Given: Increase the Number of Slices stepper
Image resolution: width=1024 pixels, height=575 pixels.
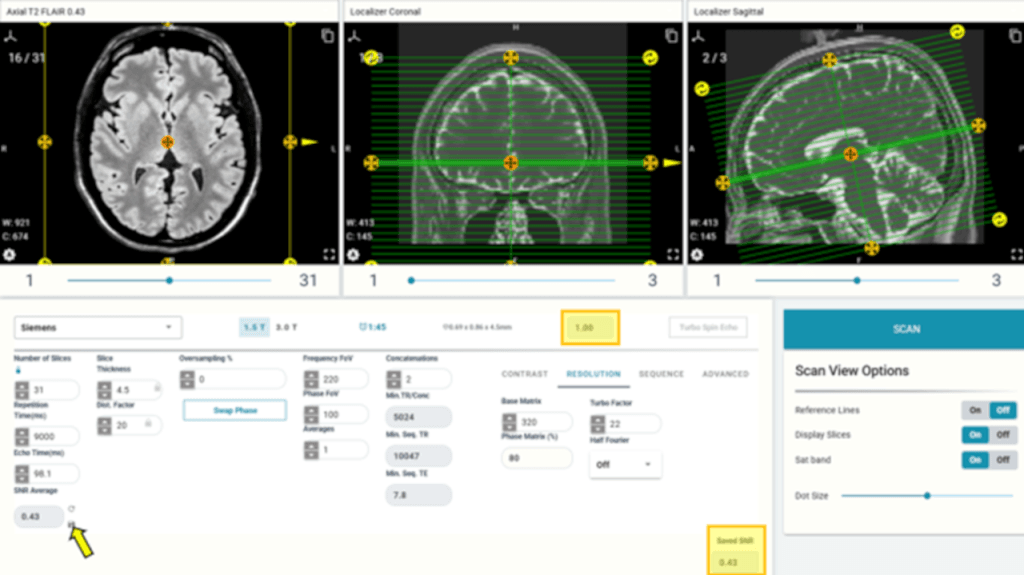Looking at the screenshot, I should [x=21, y=385].
